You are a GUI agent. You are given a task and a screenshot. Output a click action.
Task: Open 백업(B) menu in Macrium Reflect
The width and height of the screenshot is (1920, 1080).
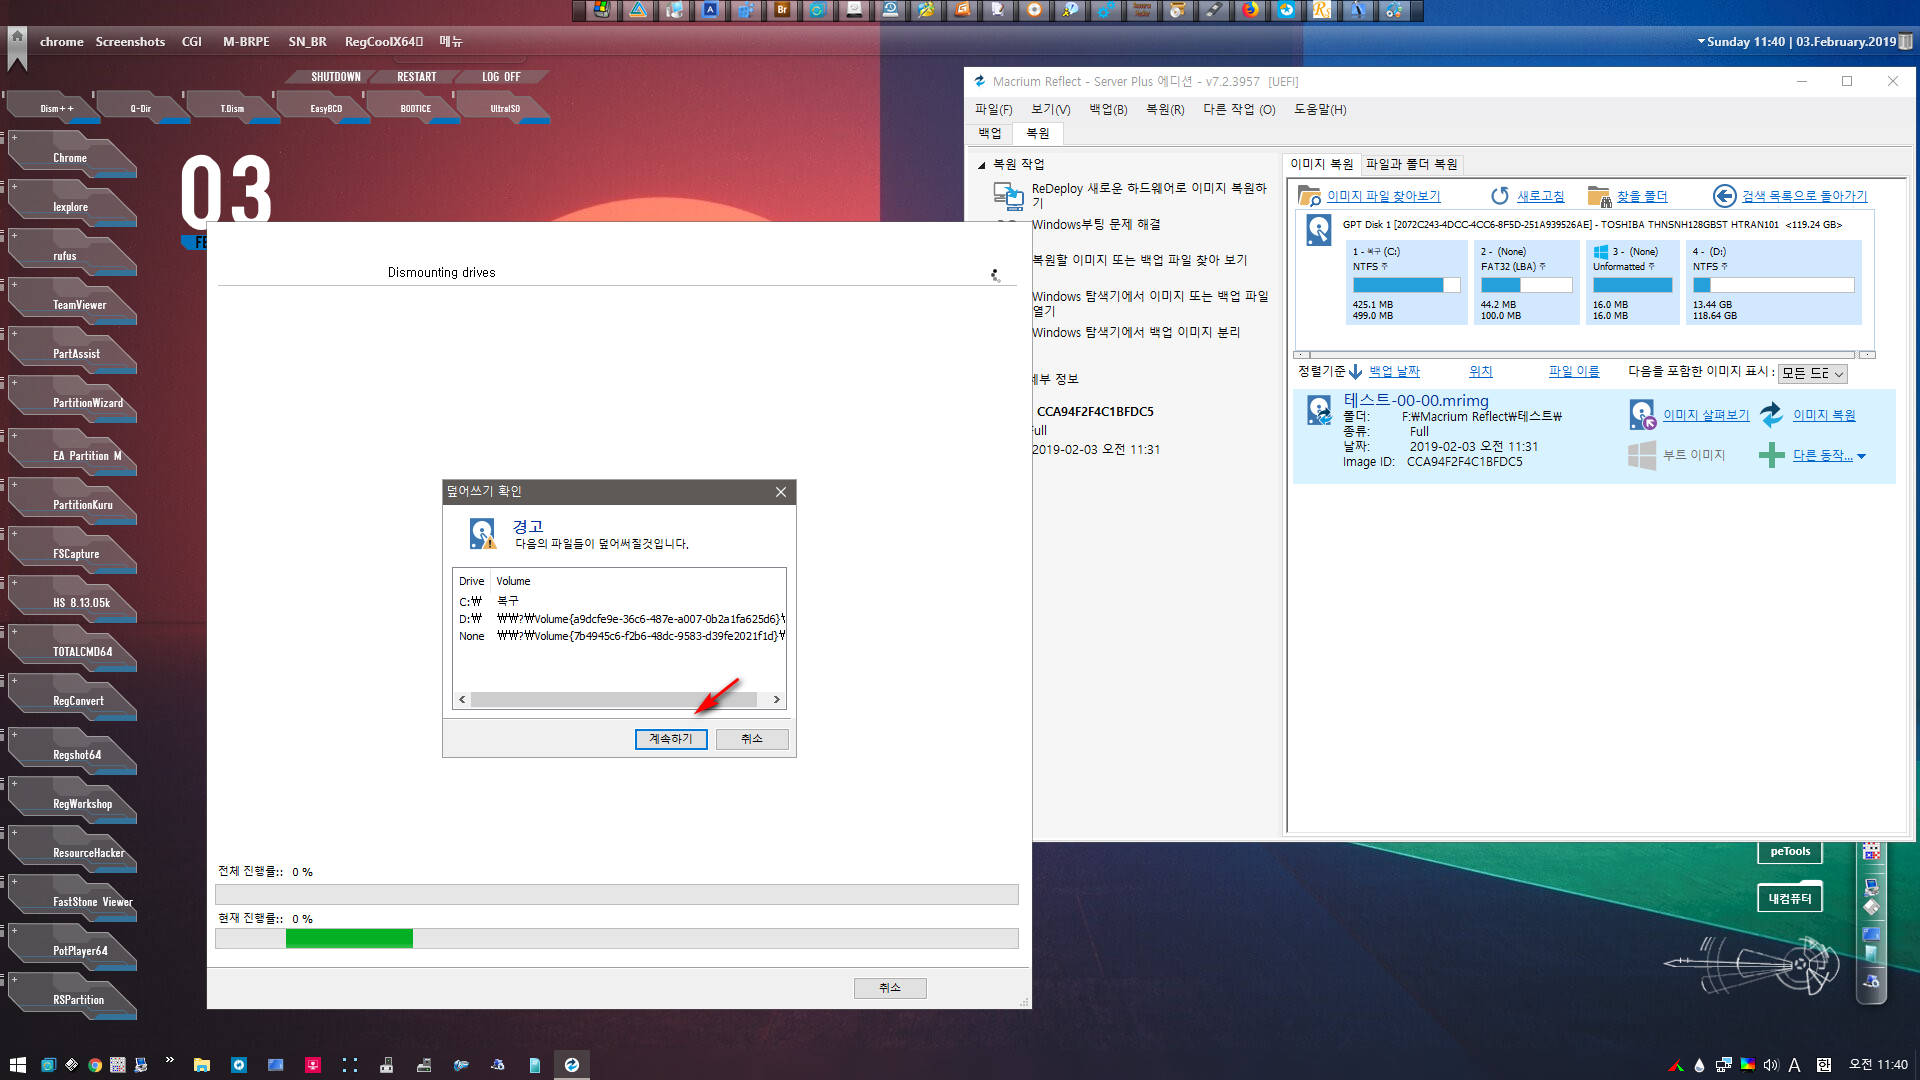point(1108,110)
